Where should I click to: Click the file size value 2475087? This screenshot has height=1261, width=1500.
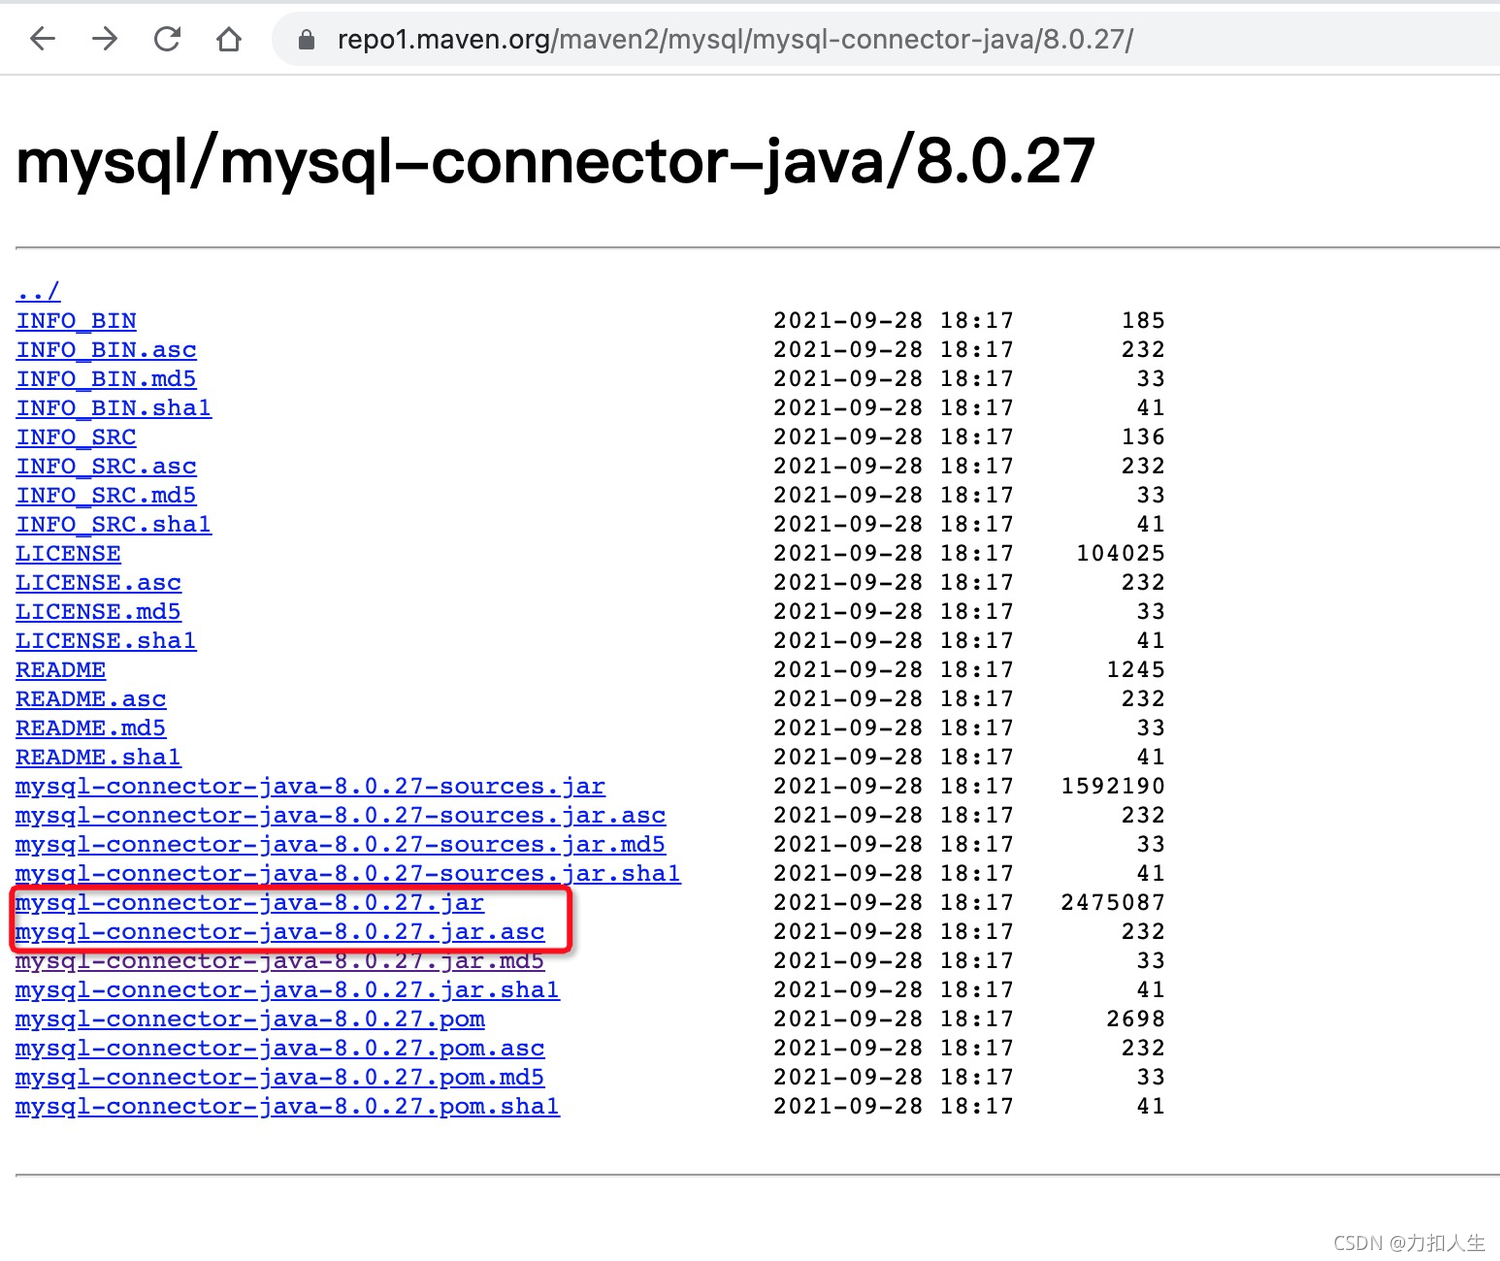pos(1113,902)
